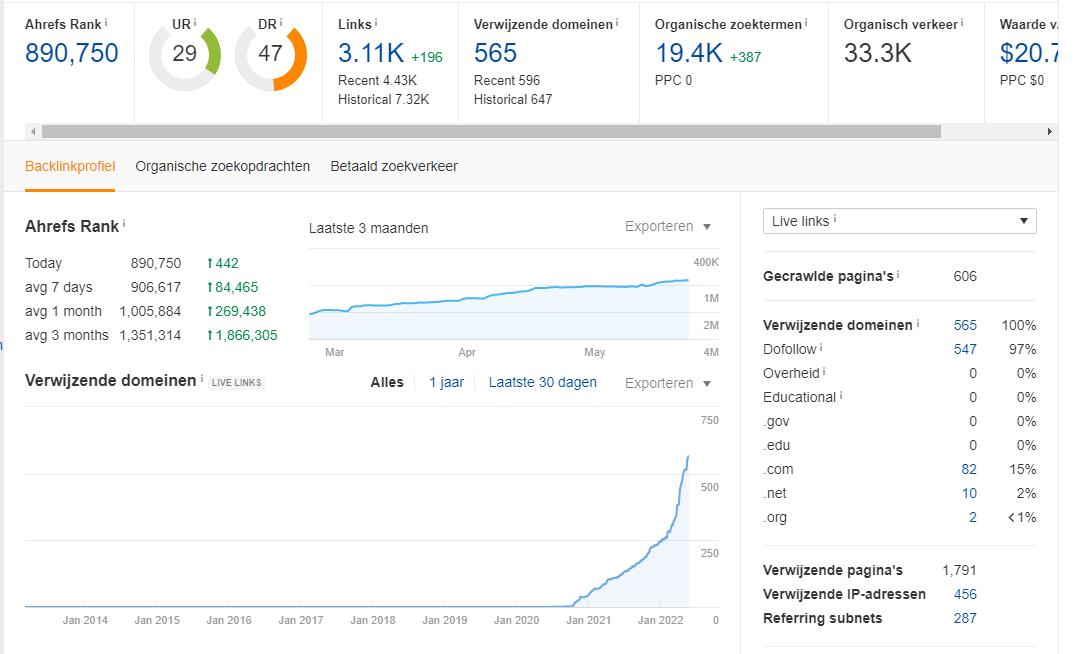Click info icon beside Verwijzende domeinen chart title
The image size is (1076, 654).
click(x=202, y=378)
